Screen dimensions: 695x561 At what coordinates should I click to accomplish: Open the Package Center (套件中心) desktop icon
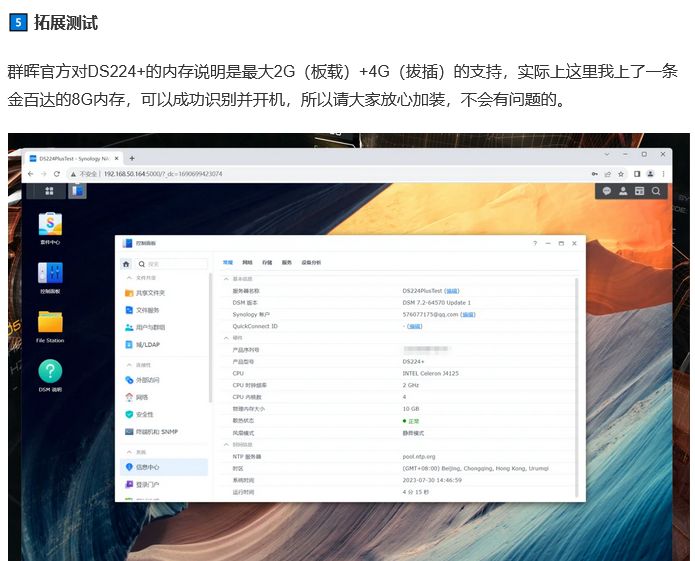click(50, 229)
